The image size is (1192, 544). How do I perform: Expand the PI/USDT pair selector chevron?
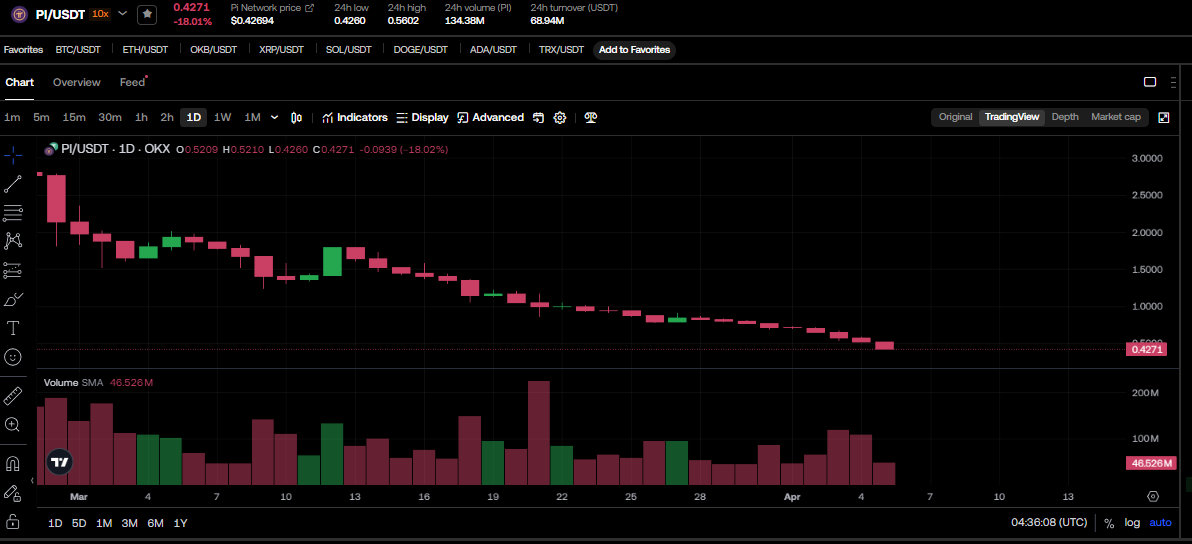coord(122,14)
